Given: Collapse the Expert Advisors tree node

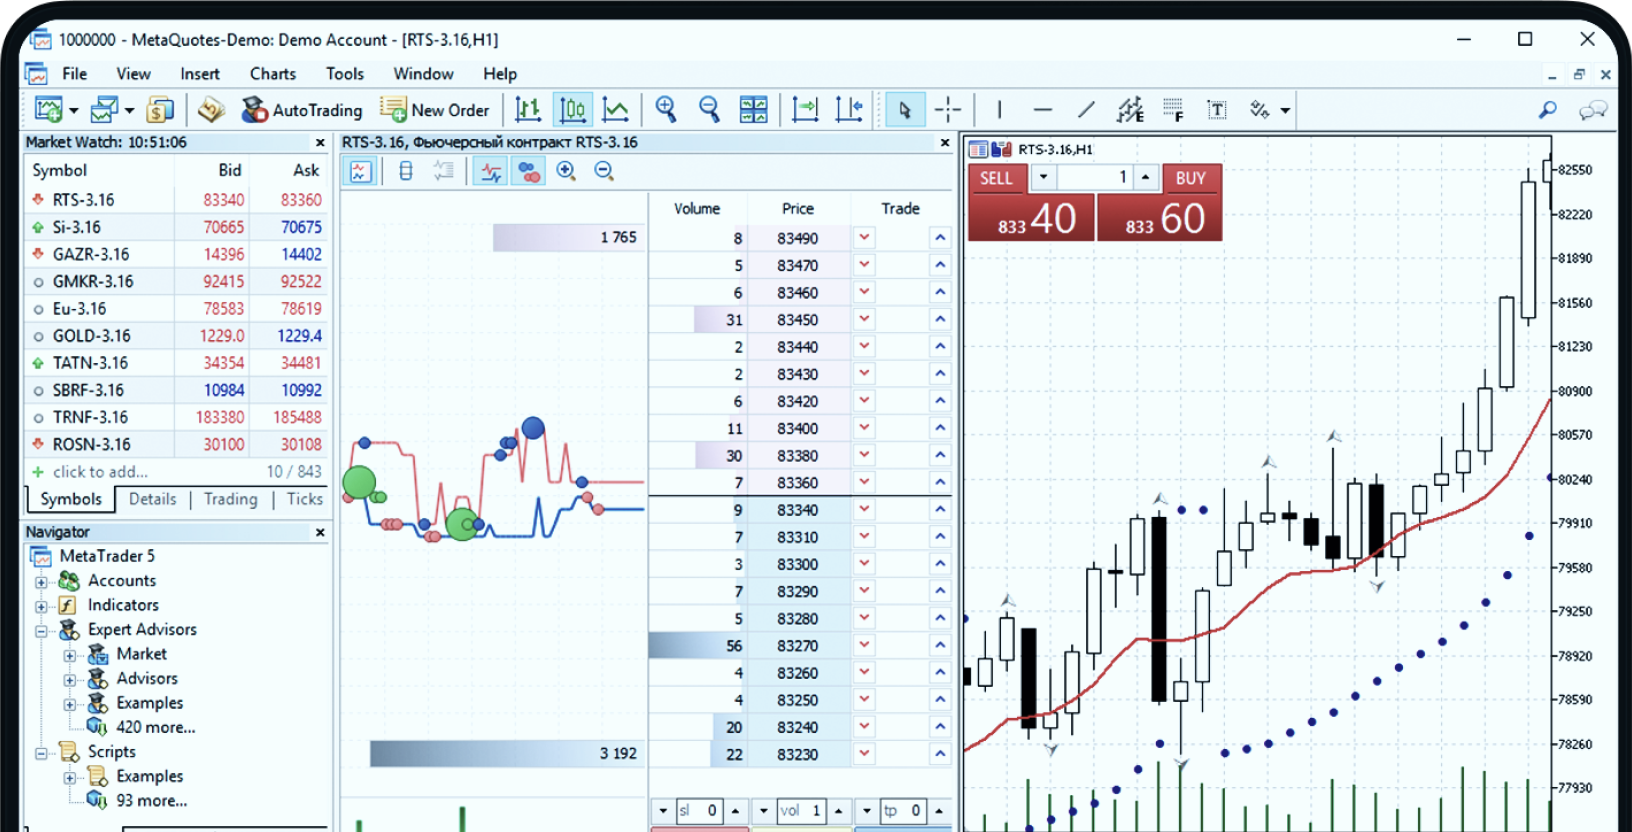Looking at the screenshot, I should pos(41,631).
